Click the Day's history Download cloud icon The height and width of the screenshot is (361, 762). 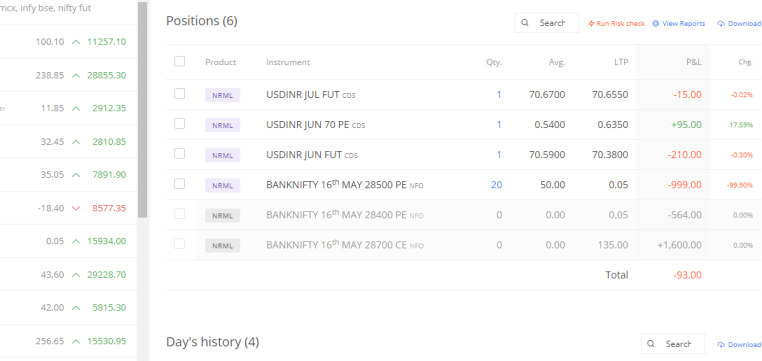pos(721,344)
